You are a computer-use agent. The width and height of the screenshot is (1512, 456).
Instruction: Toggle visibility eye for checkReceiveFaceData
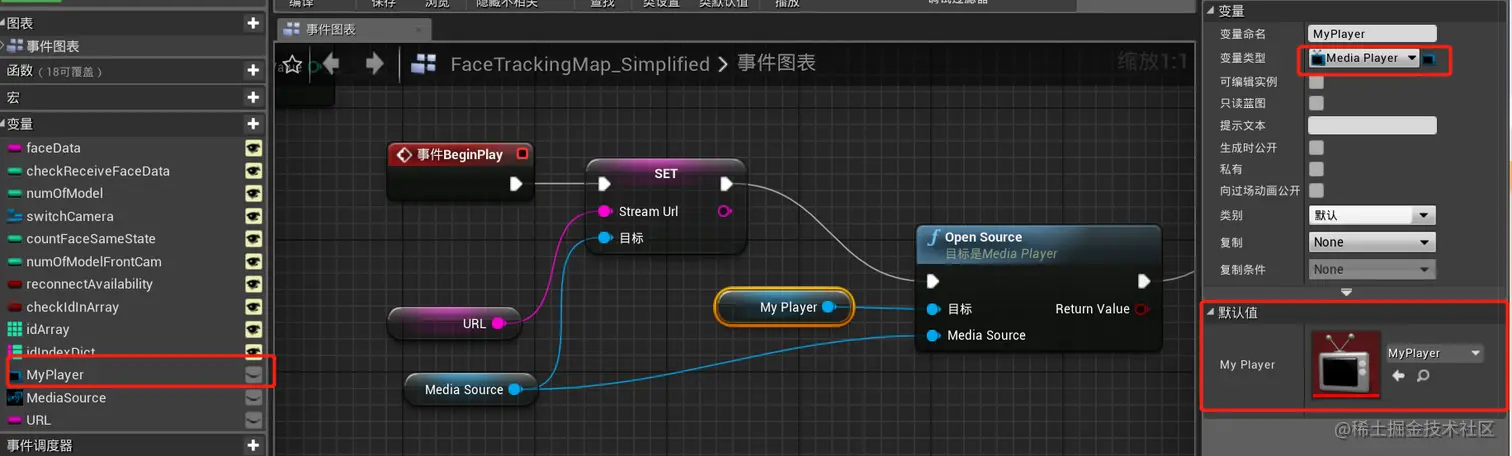click(x=254, y=171)
